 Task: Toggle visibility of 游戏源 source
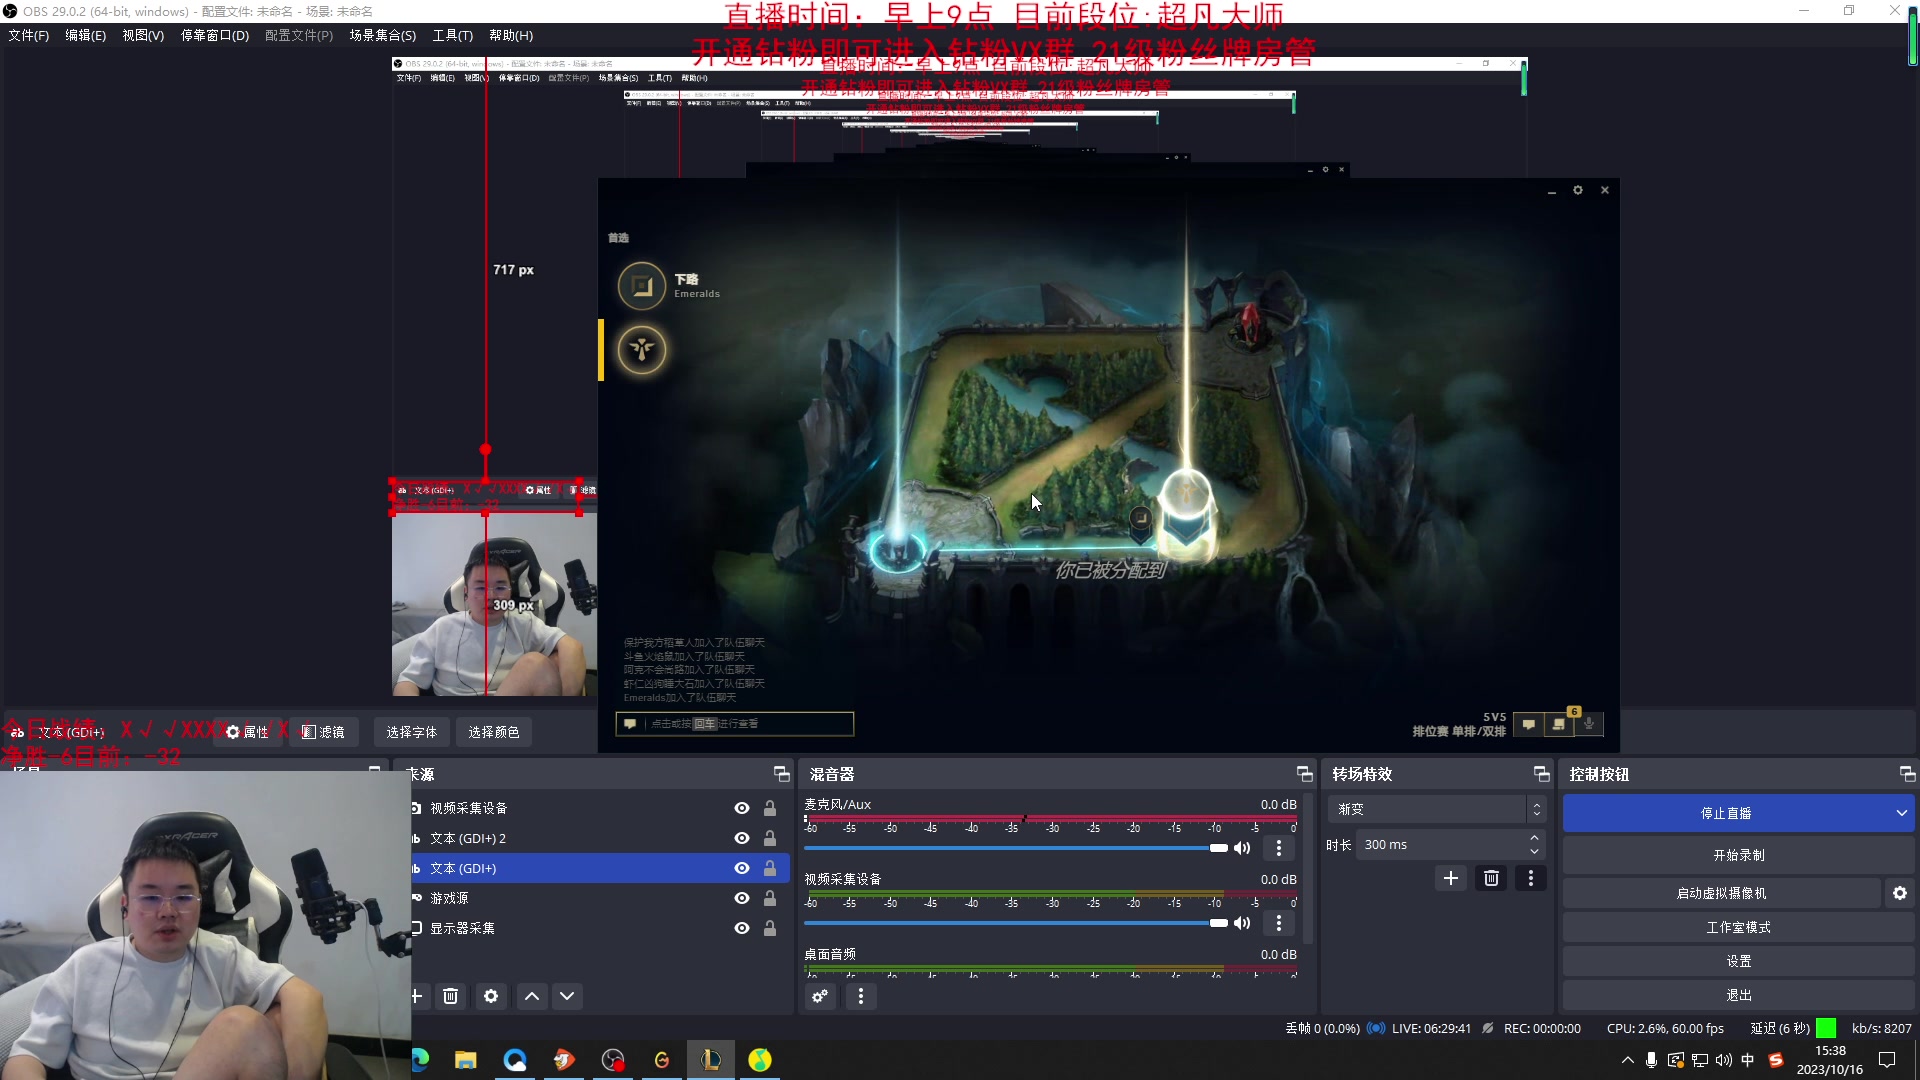point(742,898)
